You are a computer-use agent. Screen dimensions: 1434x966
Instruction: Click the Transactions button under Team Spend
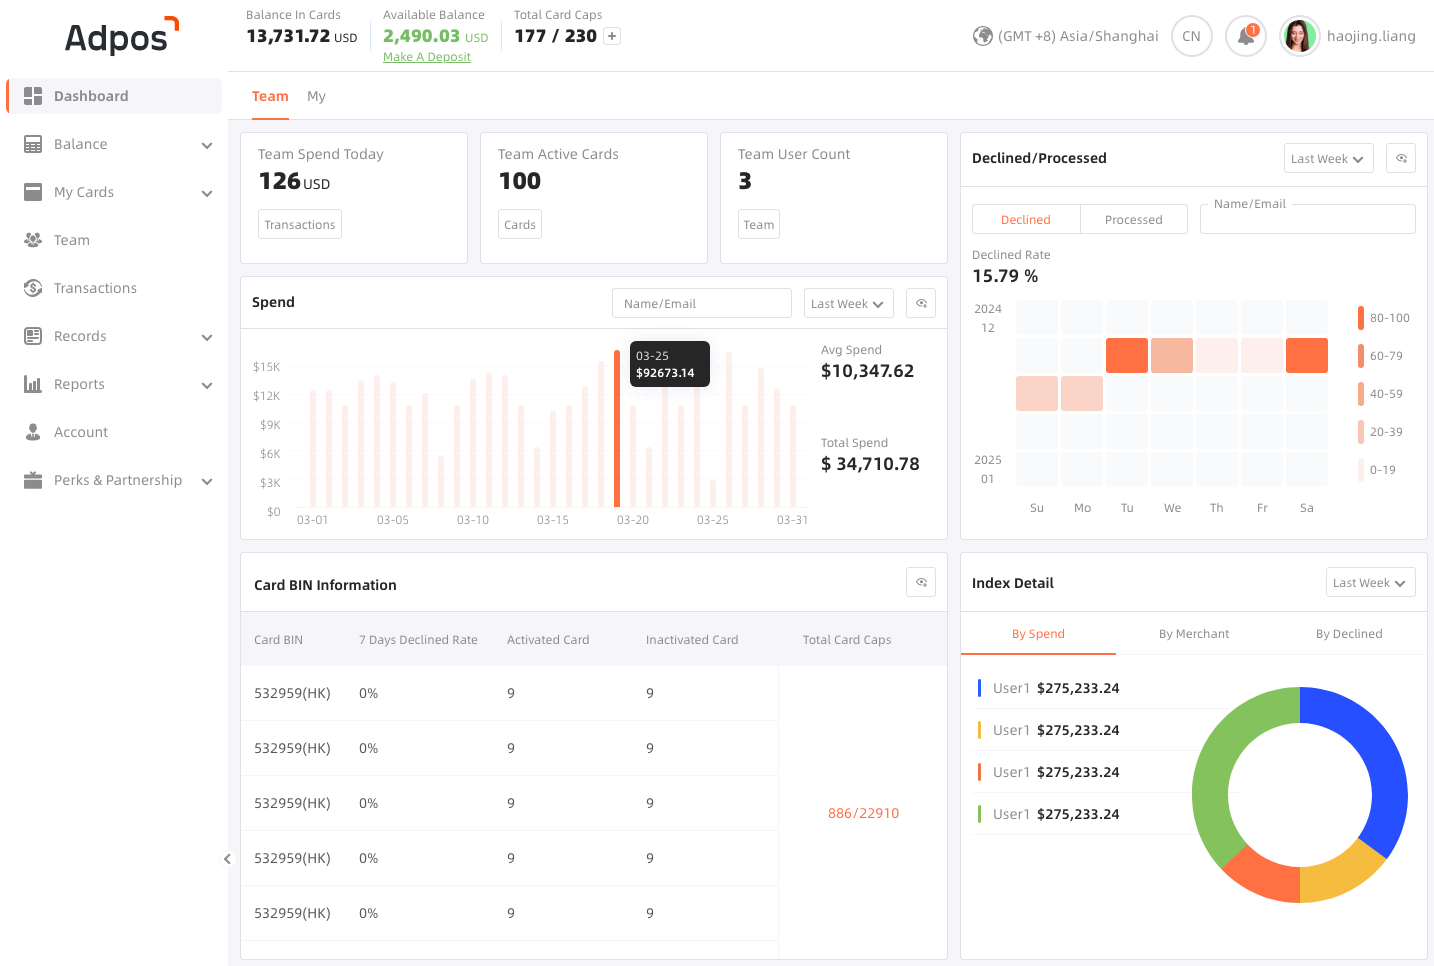click(x=300, y=225)
